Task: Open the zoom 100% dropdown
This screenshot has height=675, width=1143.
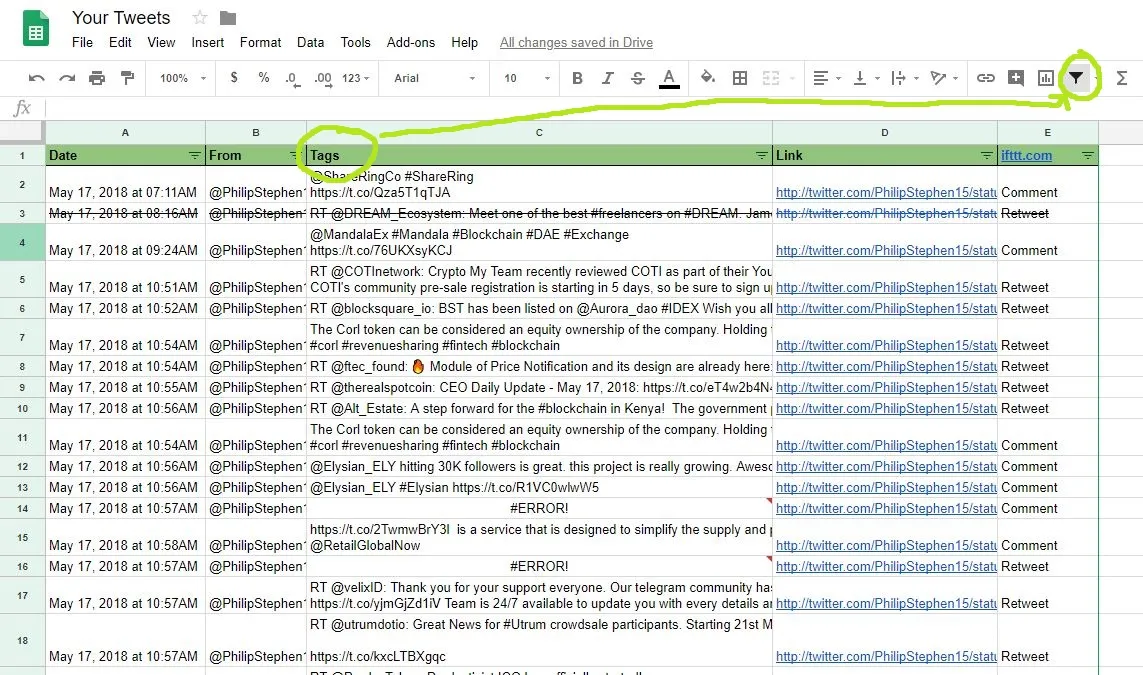Action: 183,78
